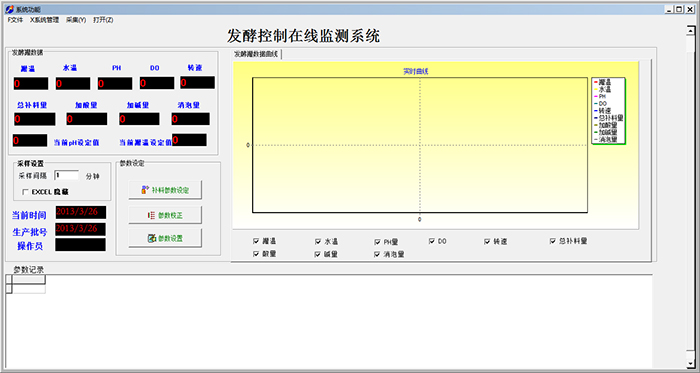Click inside the real-time curve plot area

(420, 145)
